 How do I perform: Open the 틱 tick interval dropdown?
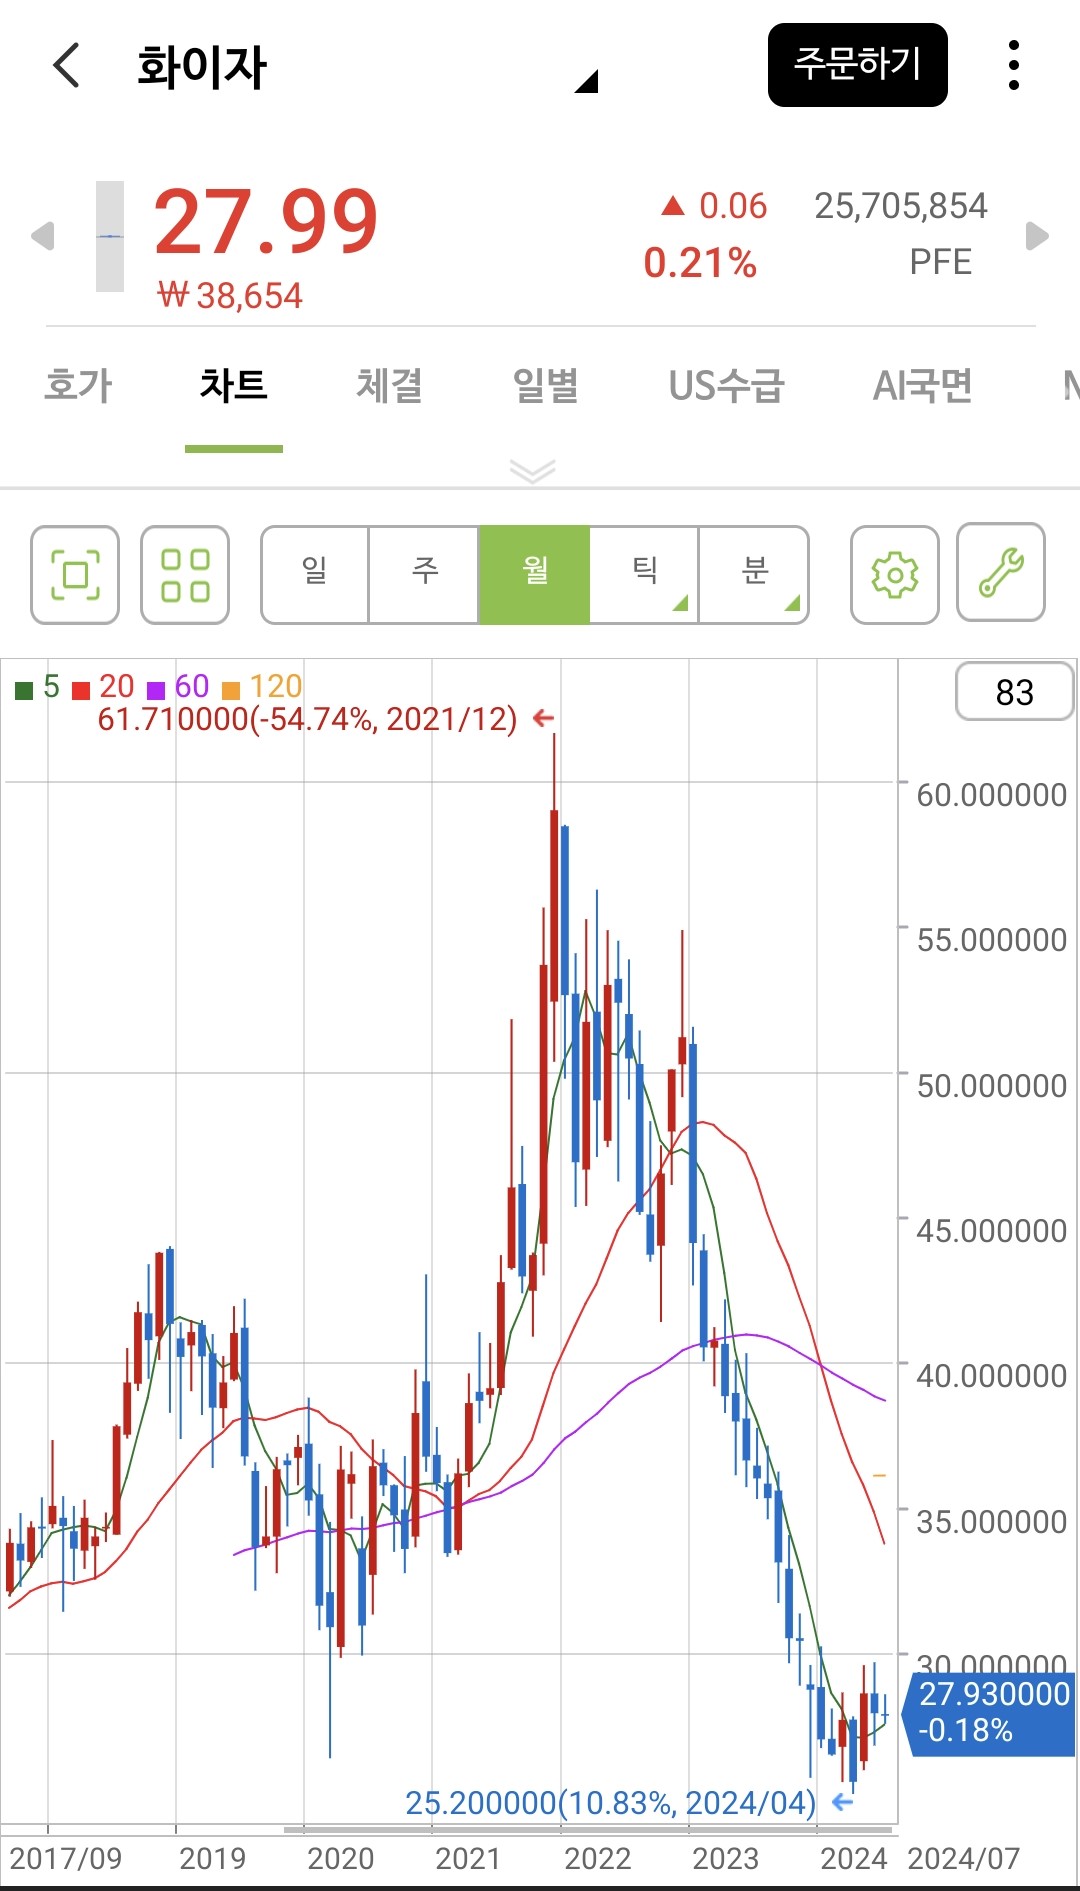[644, 575]
